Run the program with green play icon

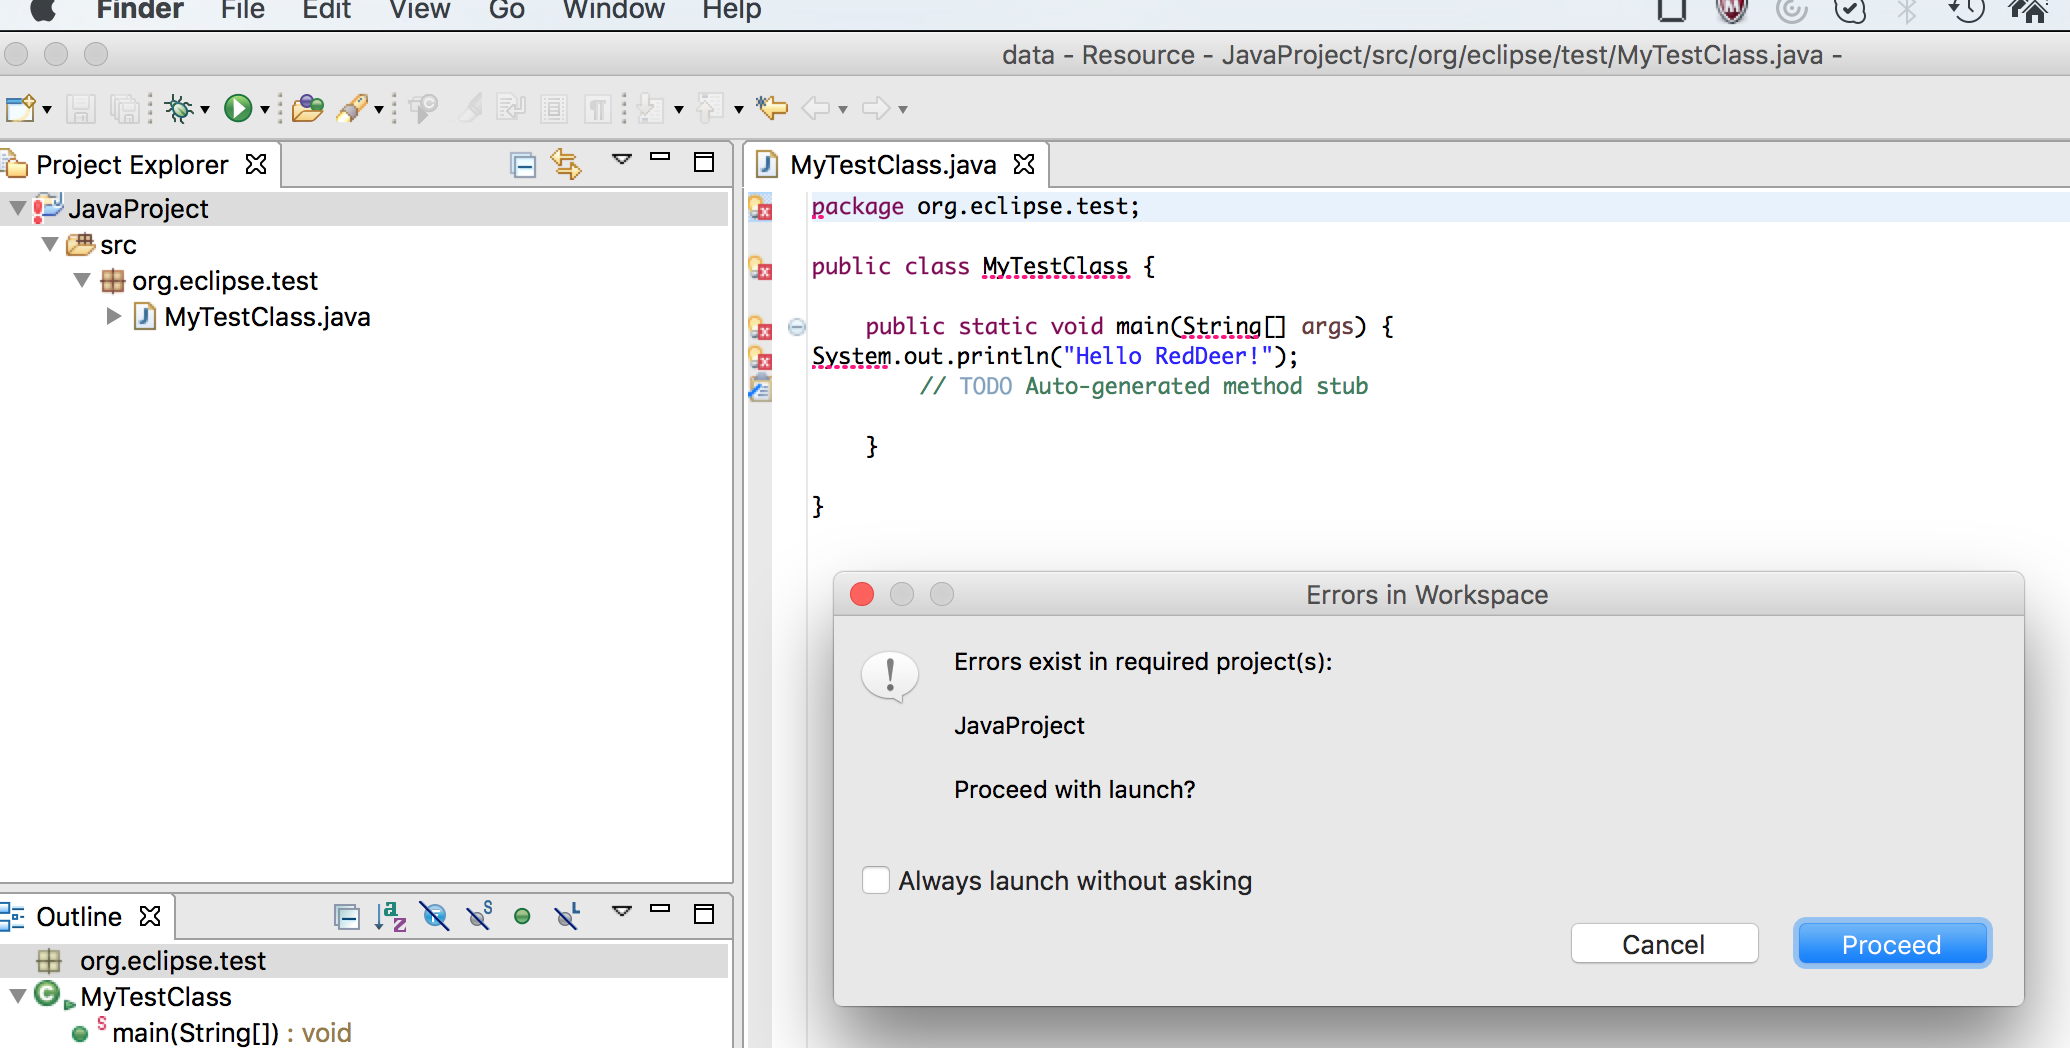point(238,108)
